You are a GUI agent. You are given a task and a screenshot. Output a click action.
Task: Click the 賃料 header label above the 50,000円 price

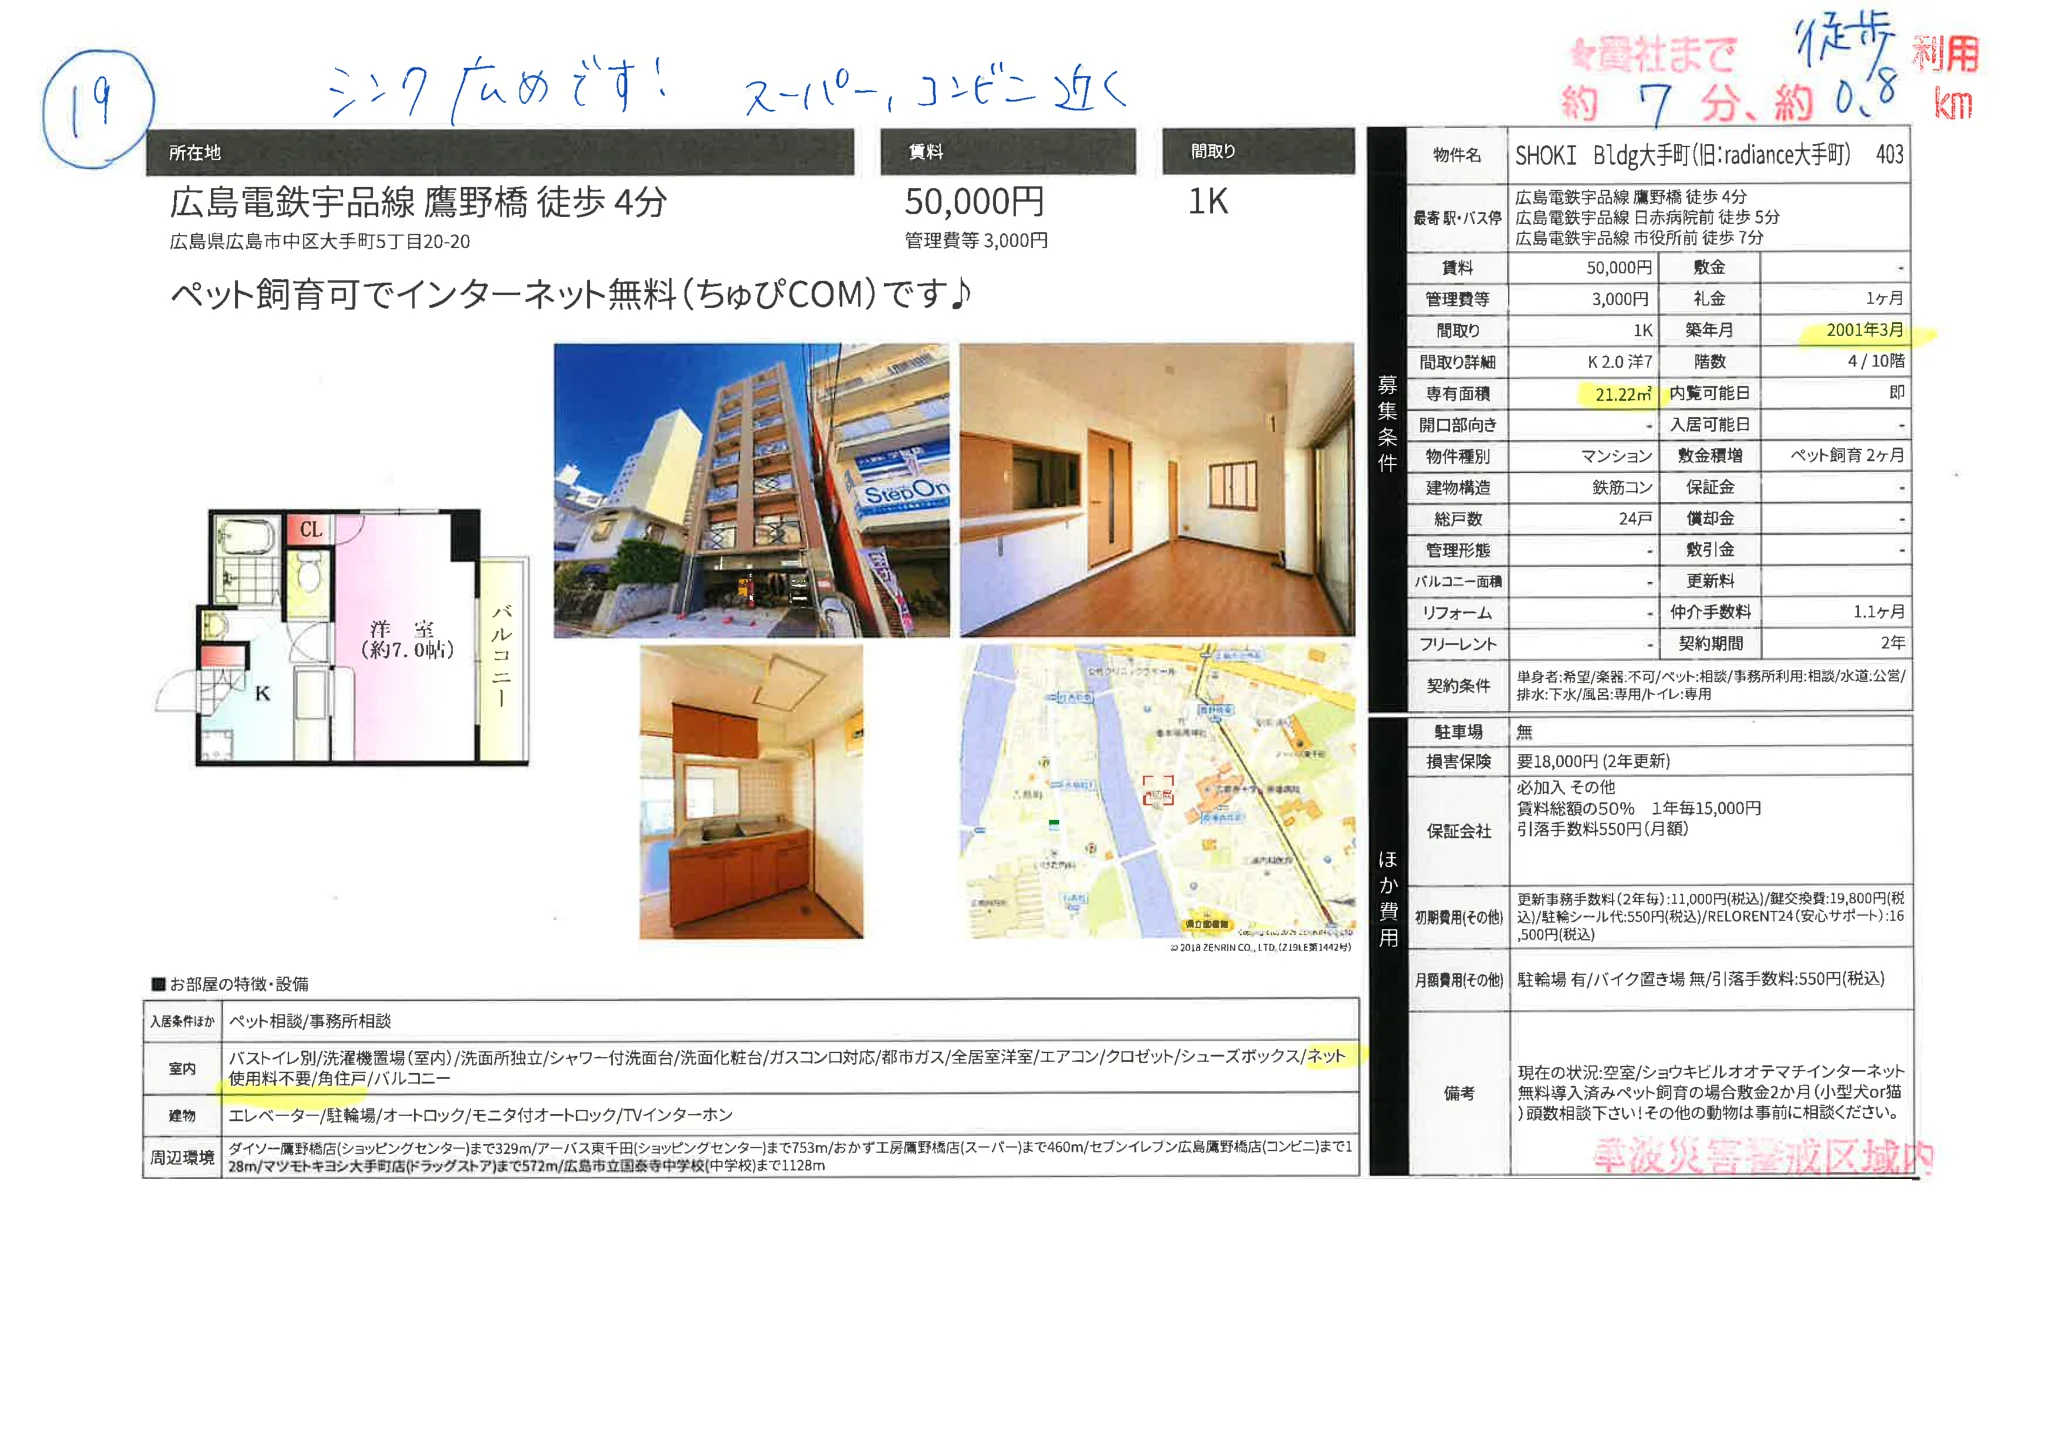point(925,152)
